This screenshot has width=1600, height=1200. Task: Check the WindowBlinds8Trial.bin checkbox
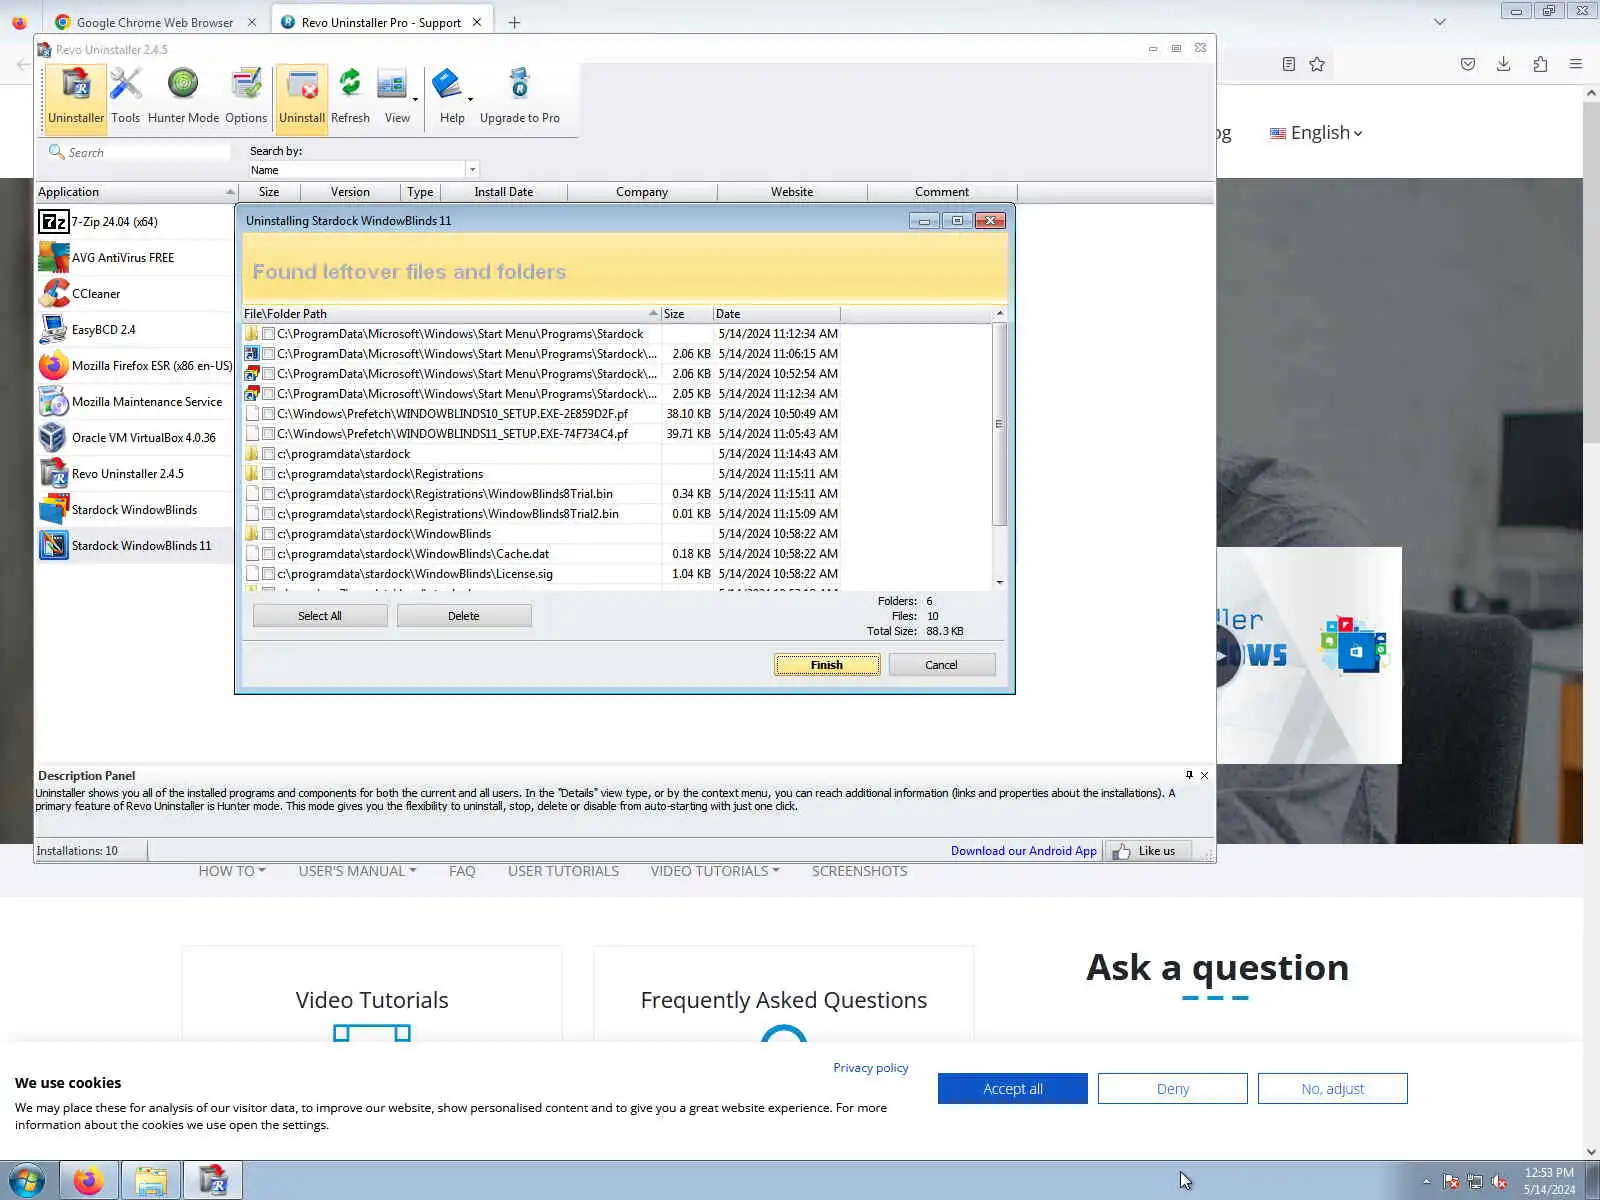coord(268,494)
